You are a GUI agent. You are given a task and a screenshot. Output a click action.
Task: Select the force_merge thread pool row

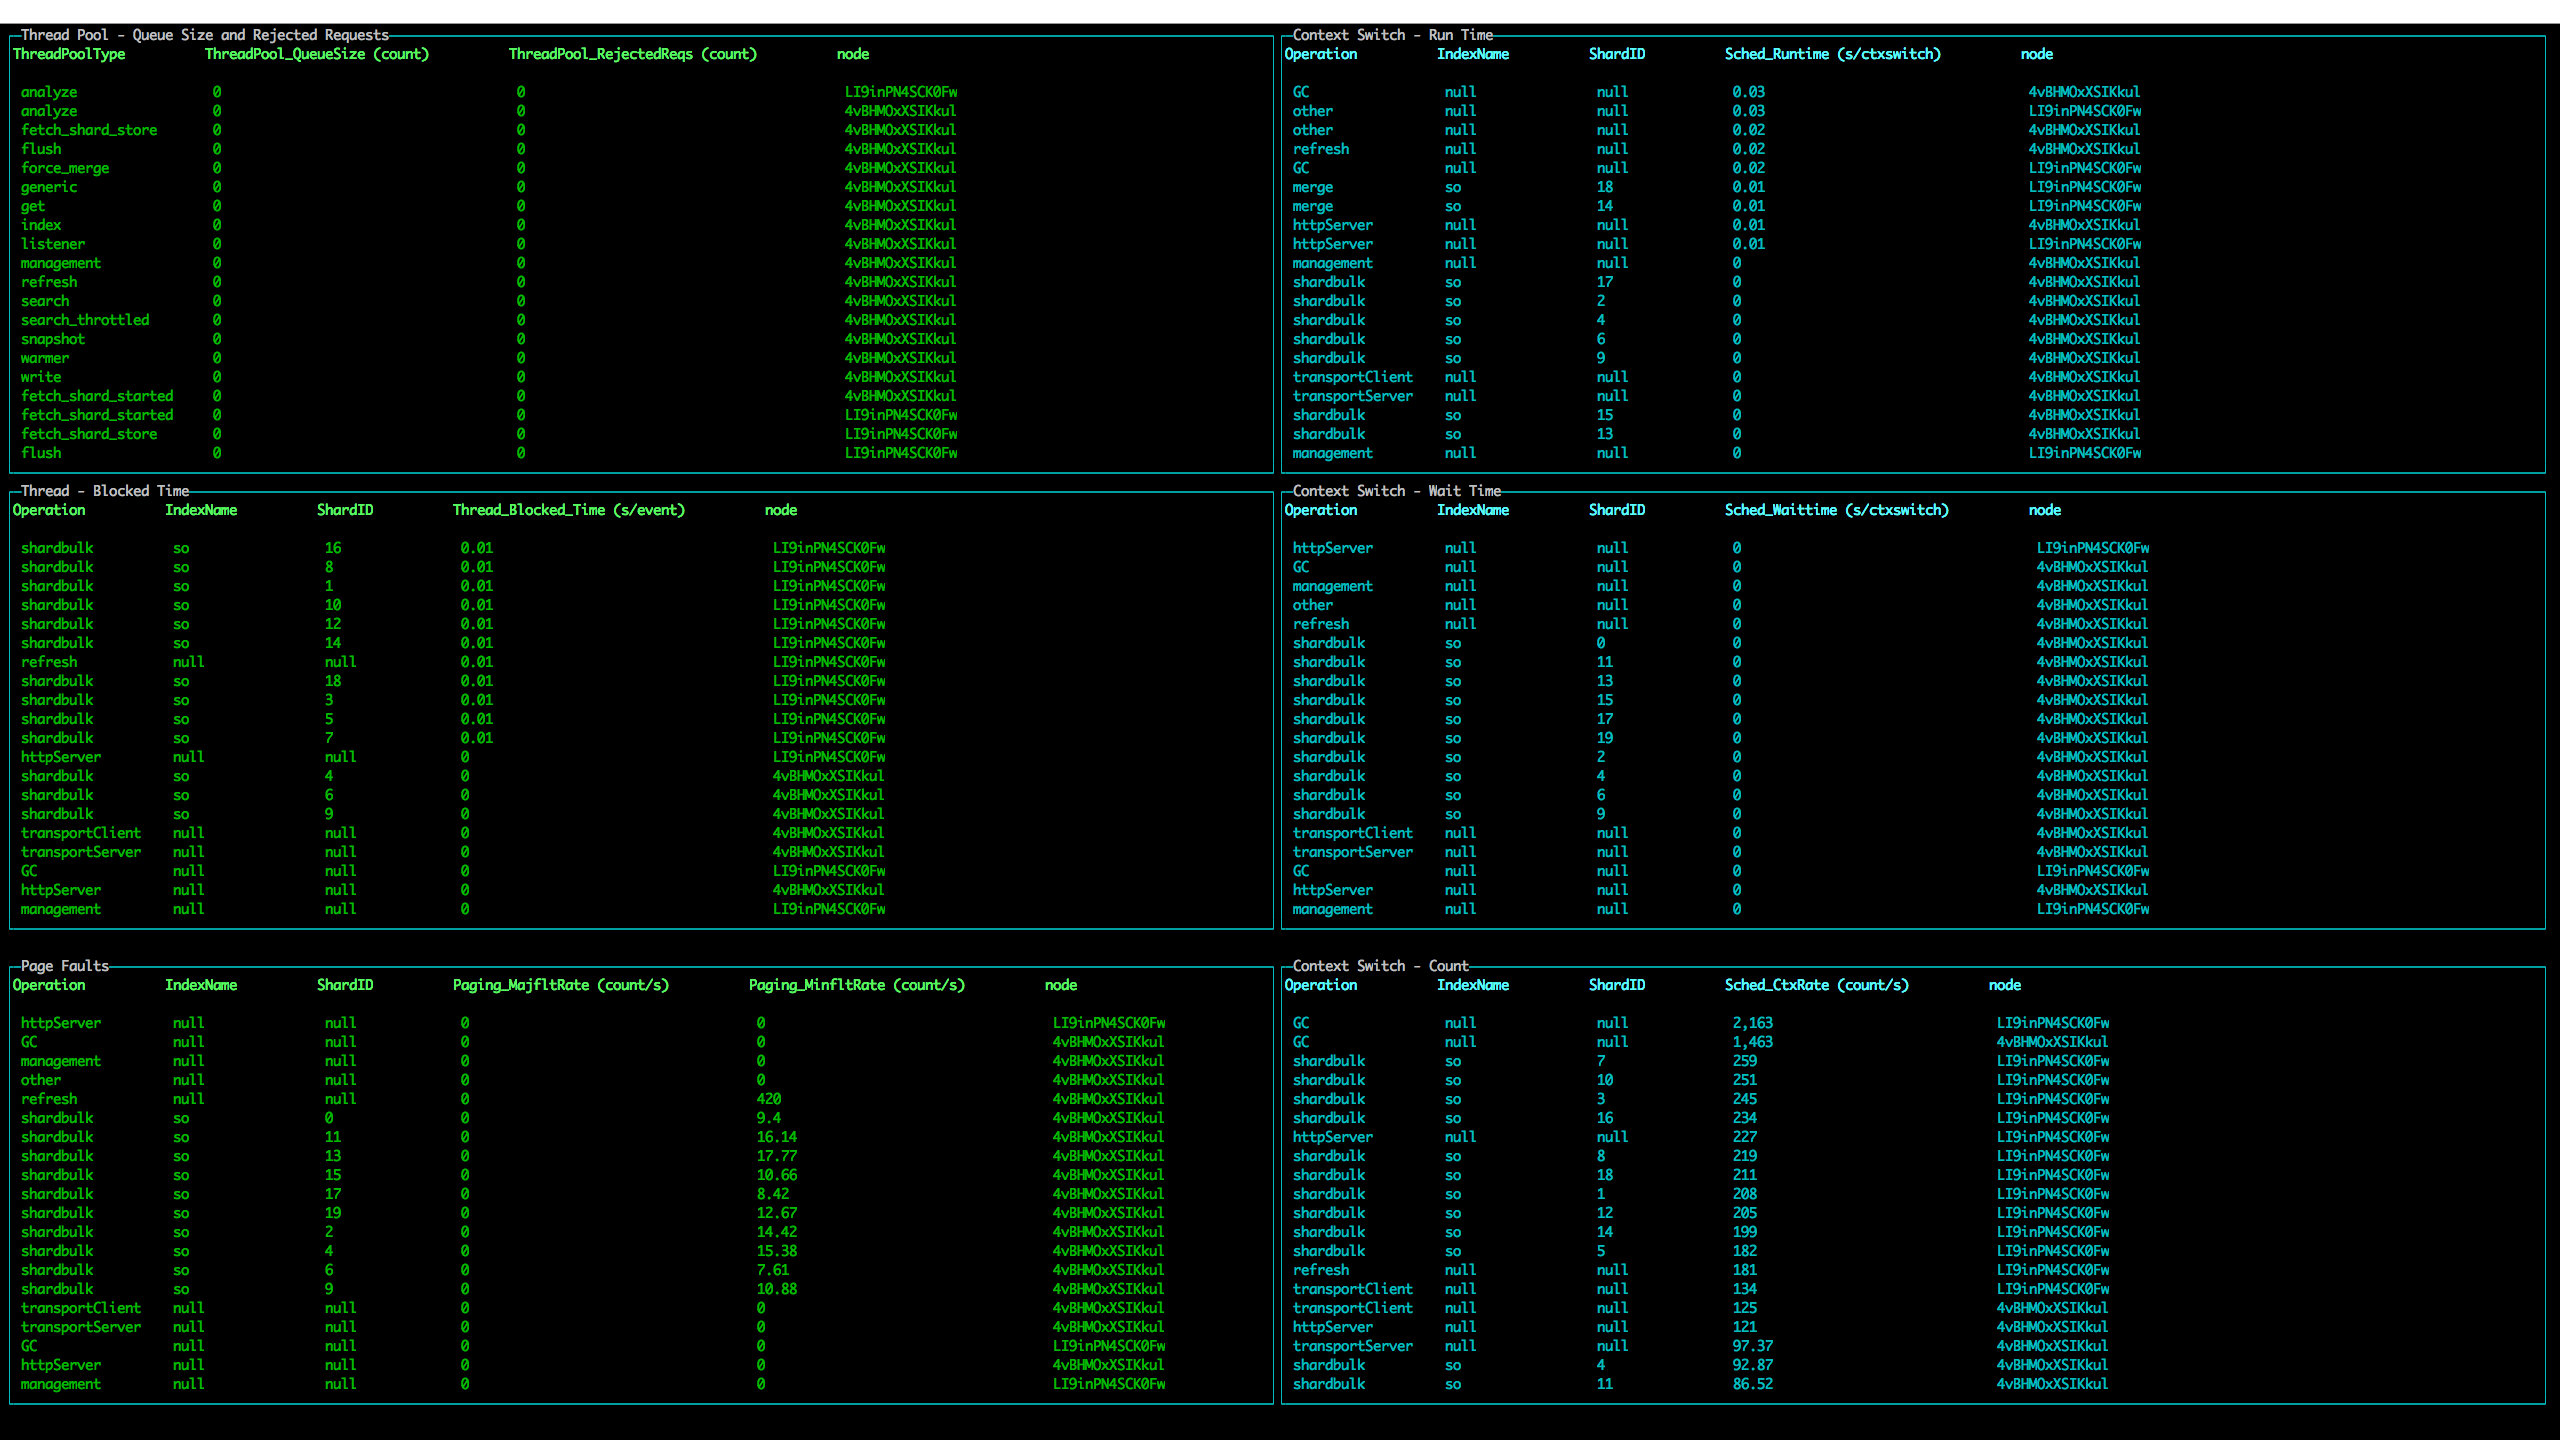click(x=65, y=168)
